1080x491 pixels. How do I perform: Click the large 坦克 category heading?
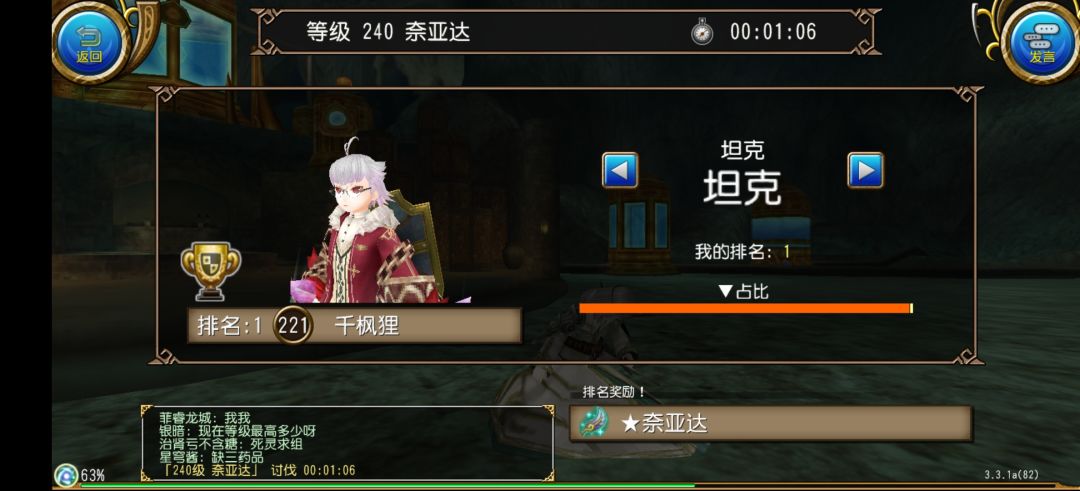[x=742, y=186]
